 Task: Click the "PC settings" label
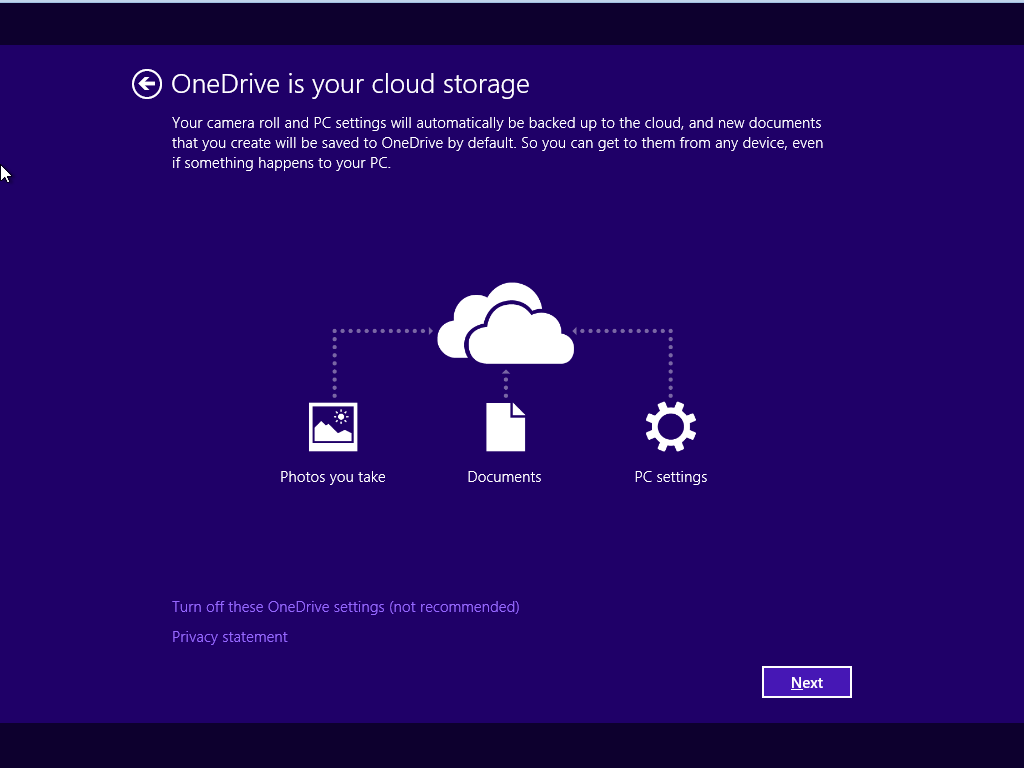coord(671,477)
